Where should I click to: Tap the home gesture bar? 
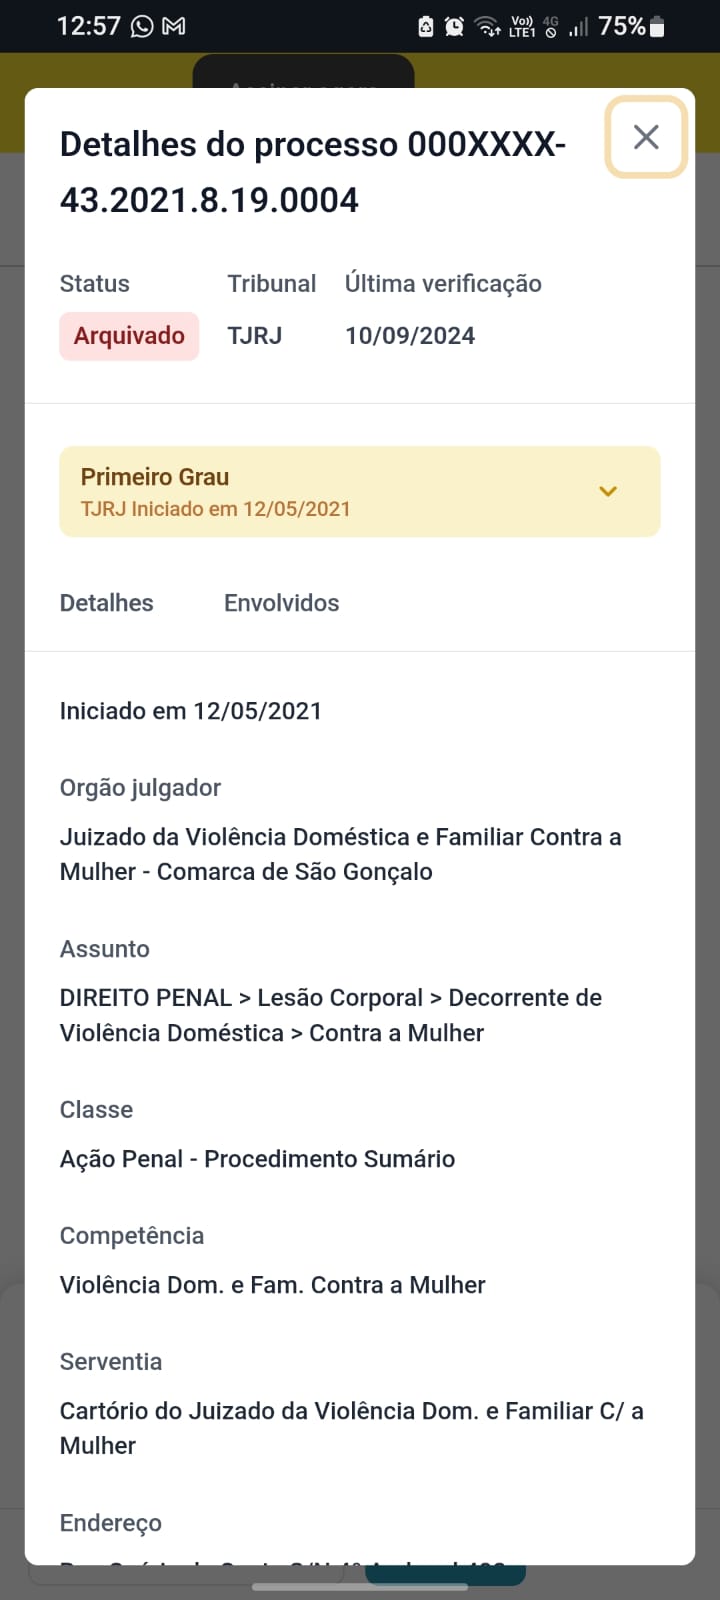click(x=360, y=1586)
